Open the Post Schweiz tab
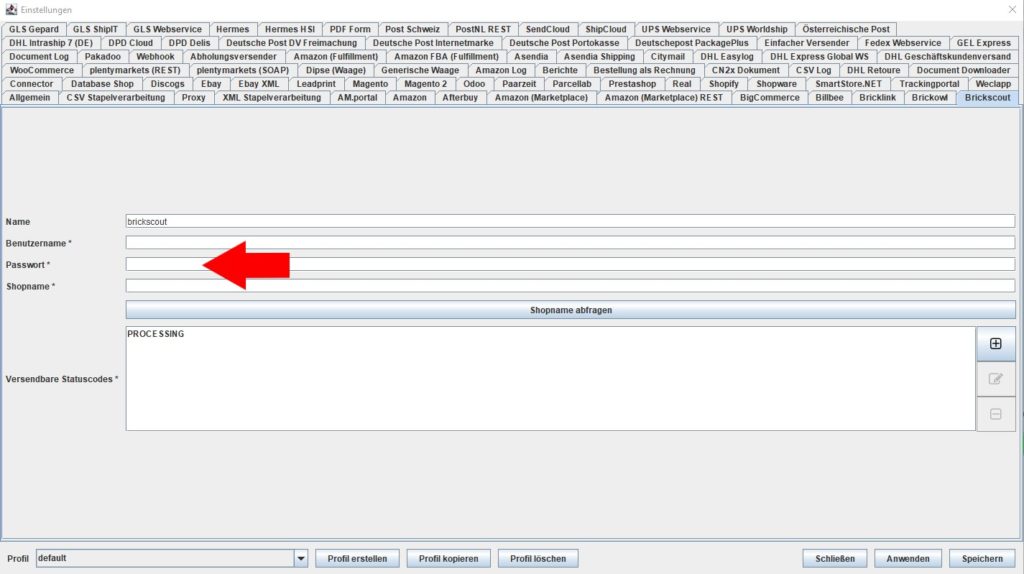Viewport: 1024px width, 574px height. point(412,29)
